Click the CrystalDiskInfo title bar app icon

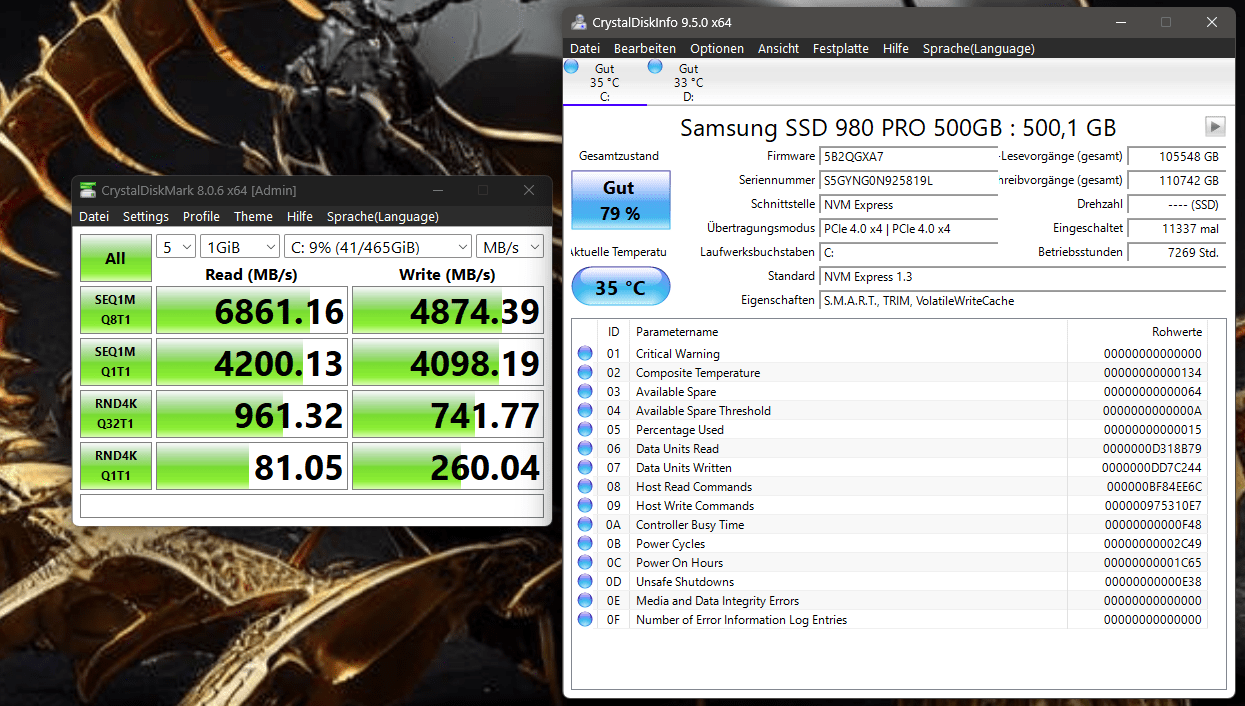click(x=579, y=22)
